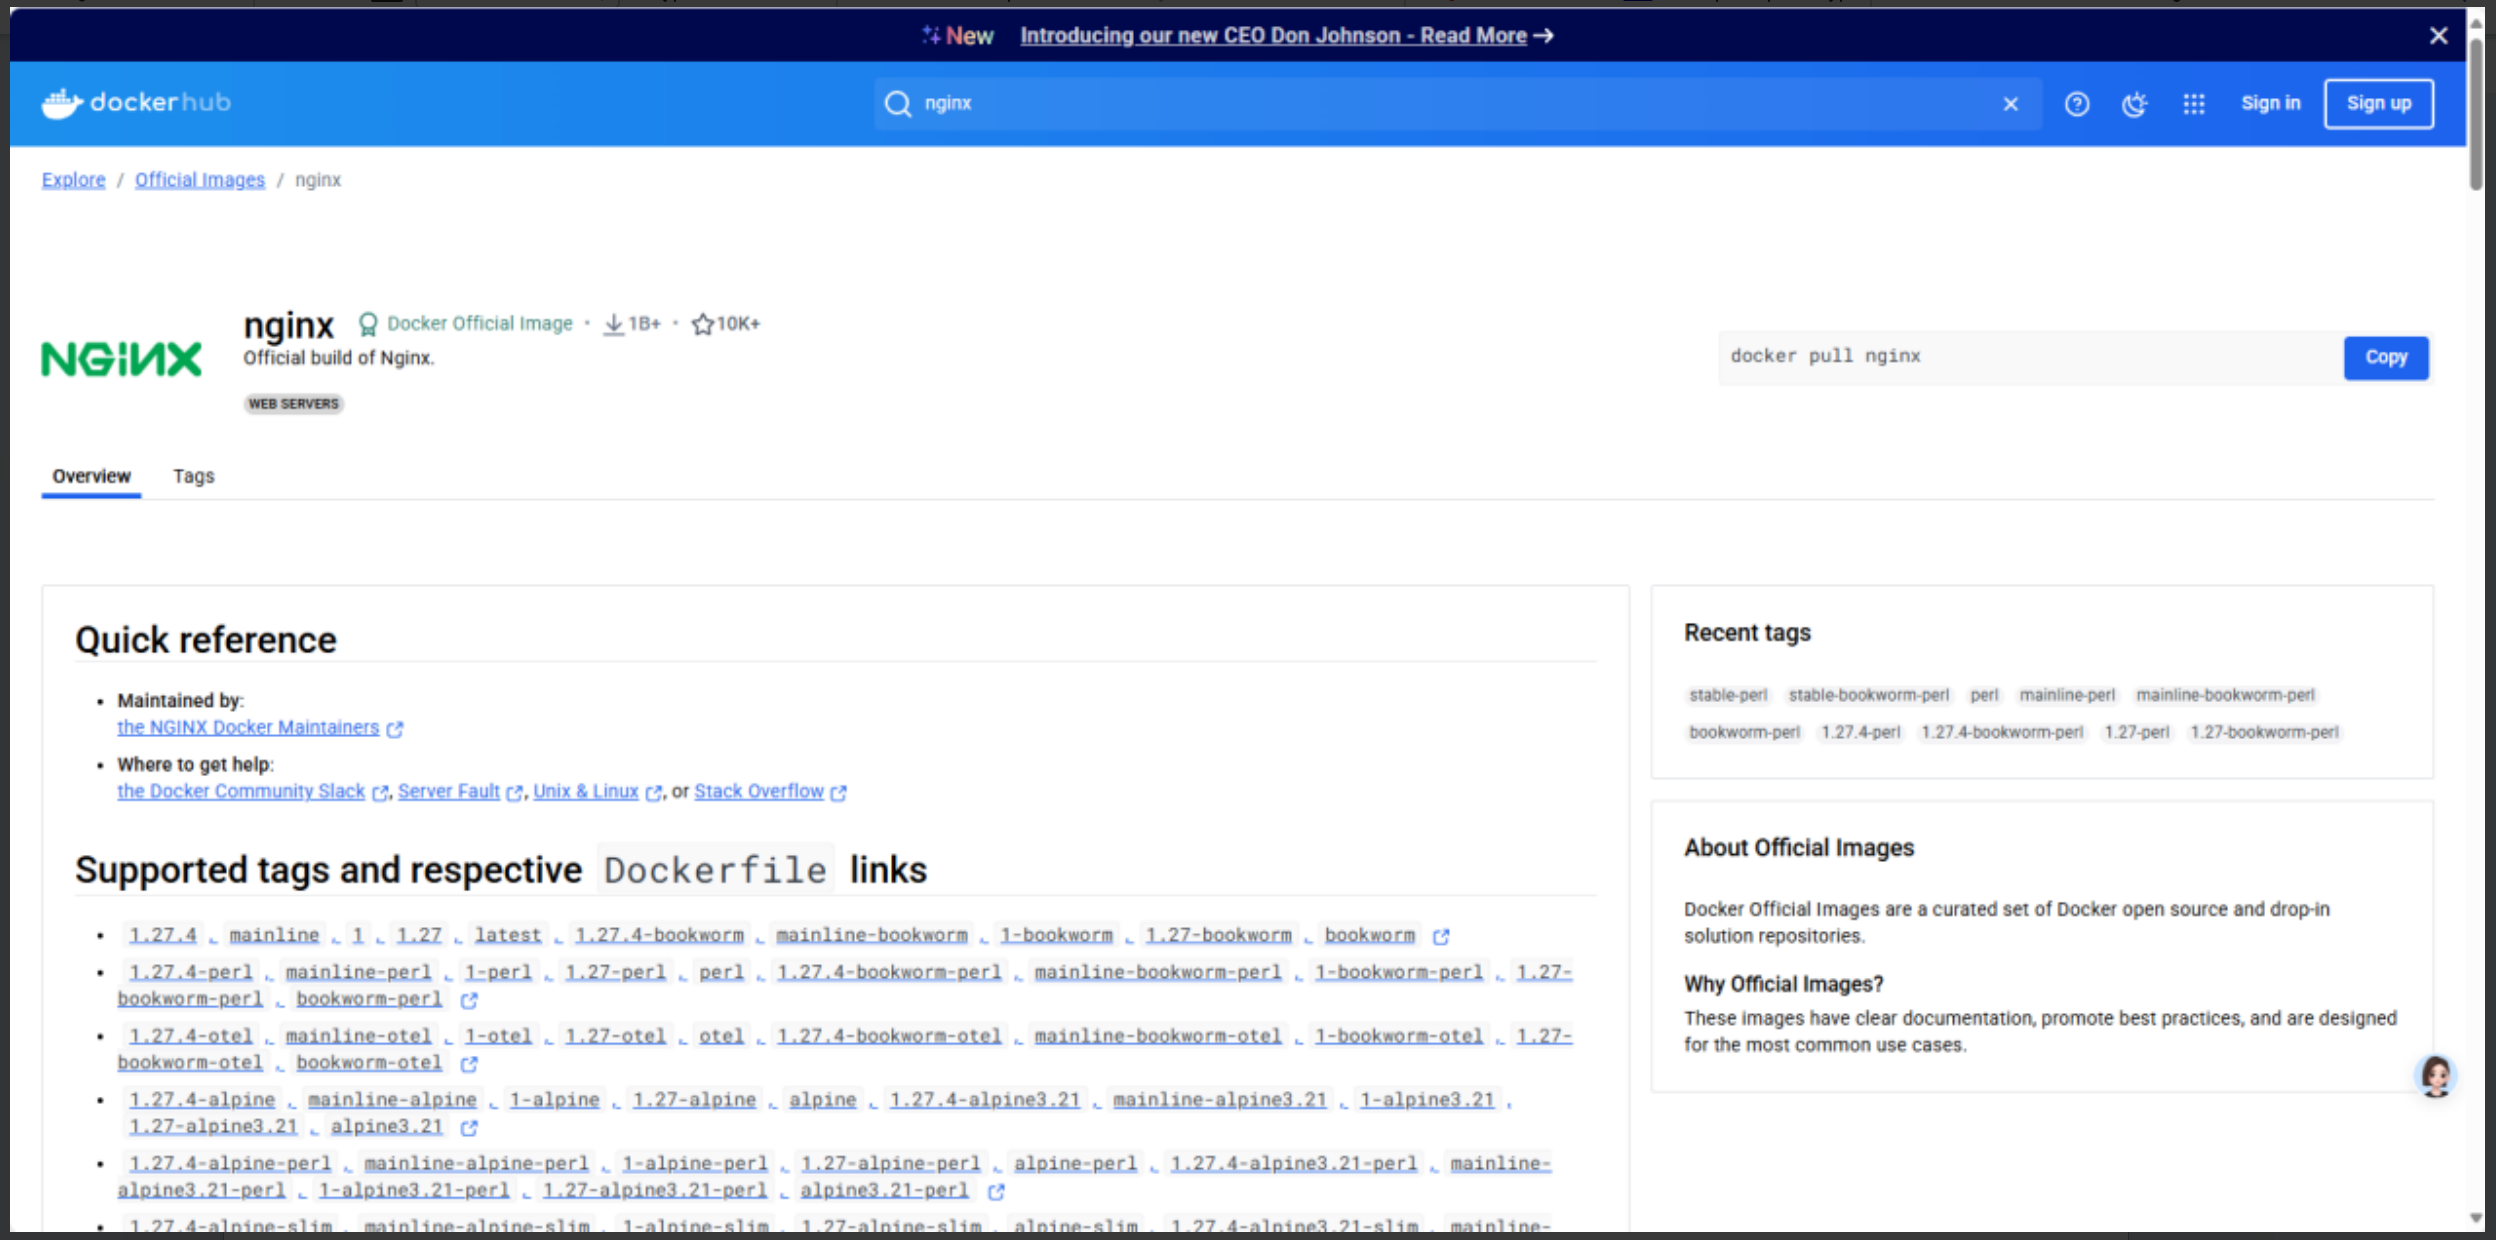
Task: Open the support chat avatar
Action: tap(2435, 1077)
